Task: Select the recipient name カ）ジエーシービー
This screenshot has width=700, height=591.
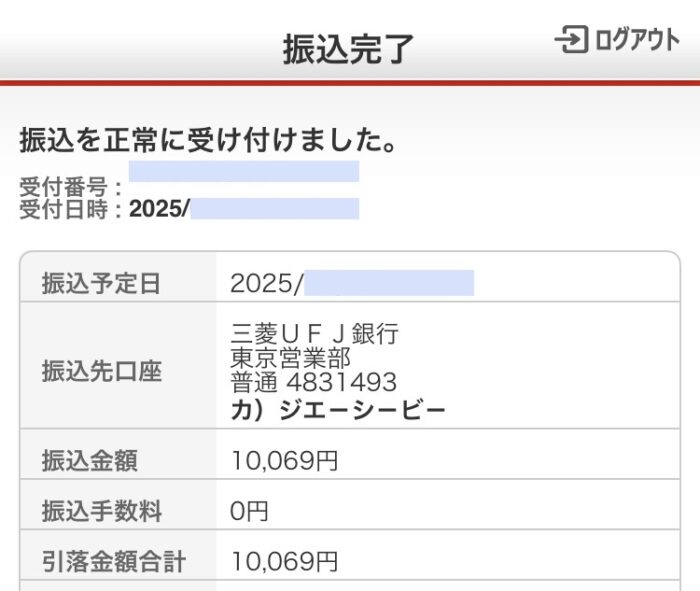Action: point(338,411)
